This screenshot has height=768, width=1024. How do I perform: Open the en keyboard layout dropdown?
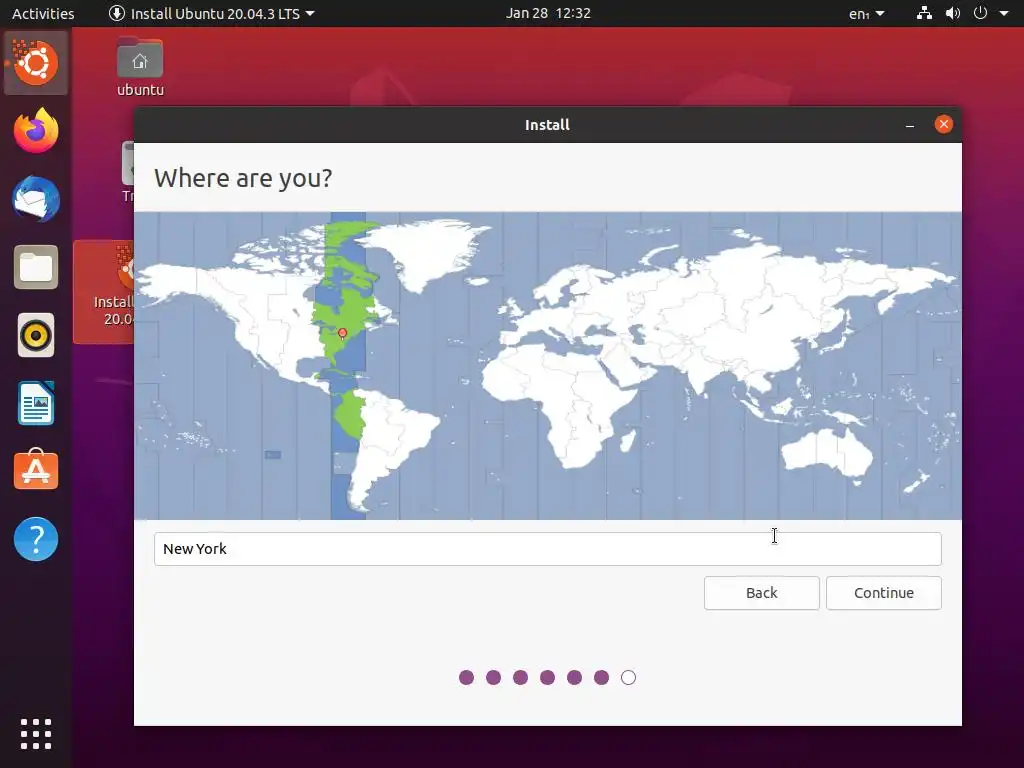867,13
